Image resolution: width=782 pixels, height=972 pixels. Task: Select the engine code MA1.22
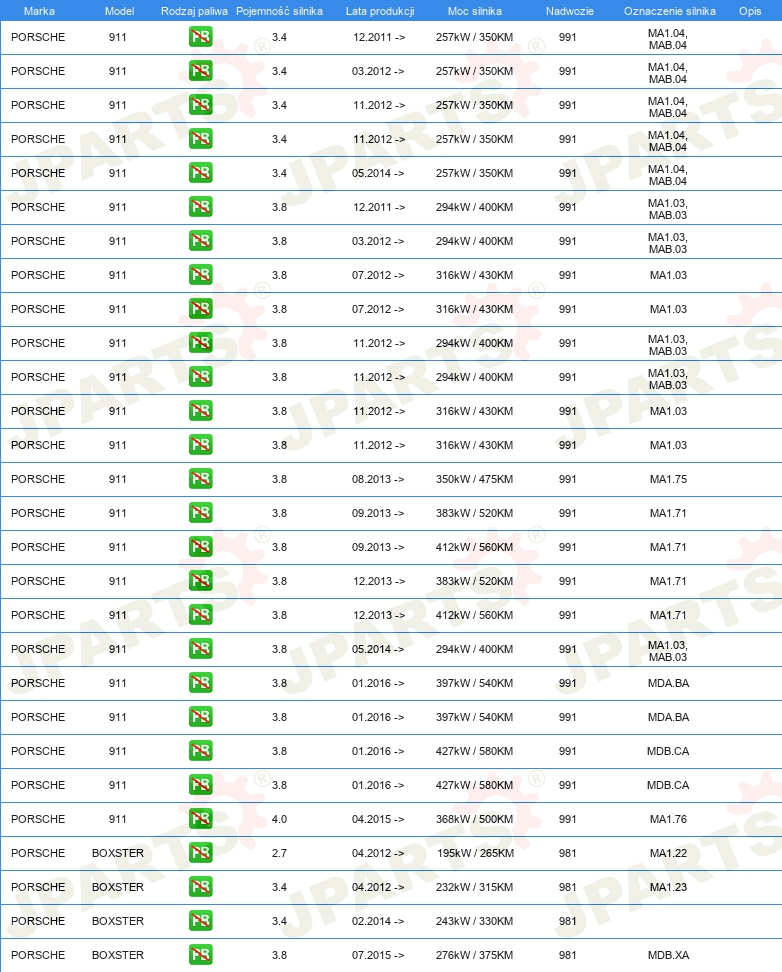pos(668,853)
